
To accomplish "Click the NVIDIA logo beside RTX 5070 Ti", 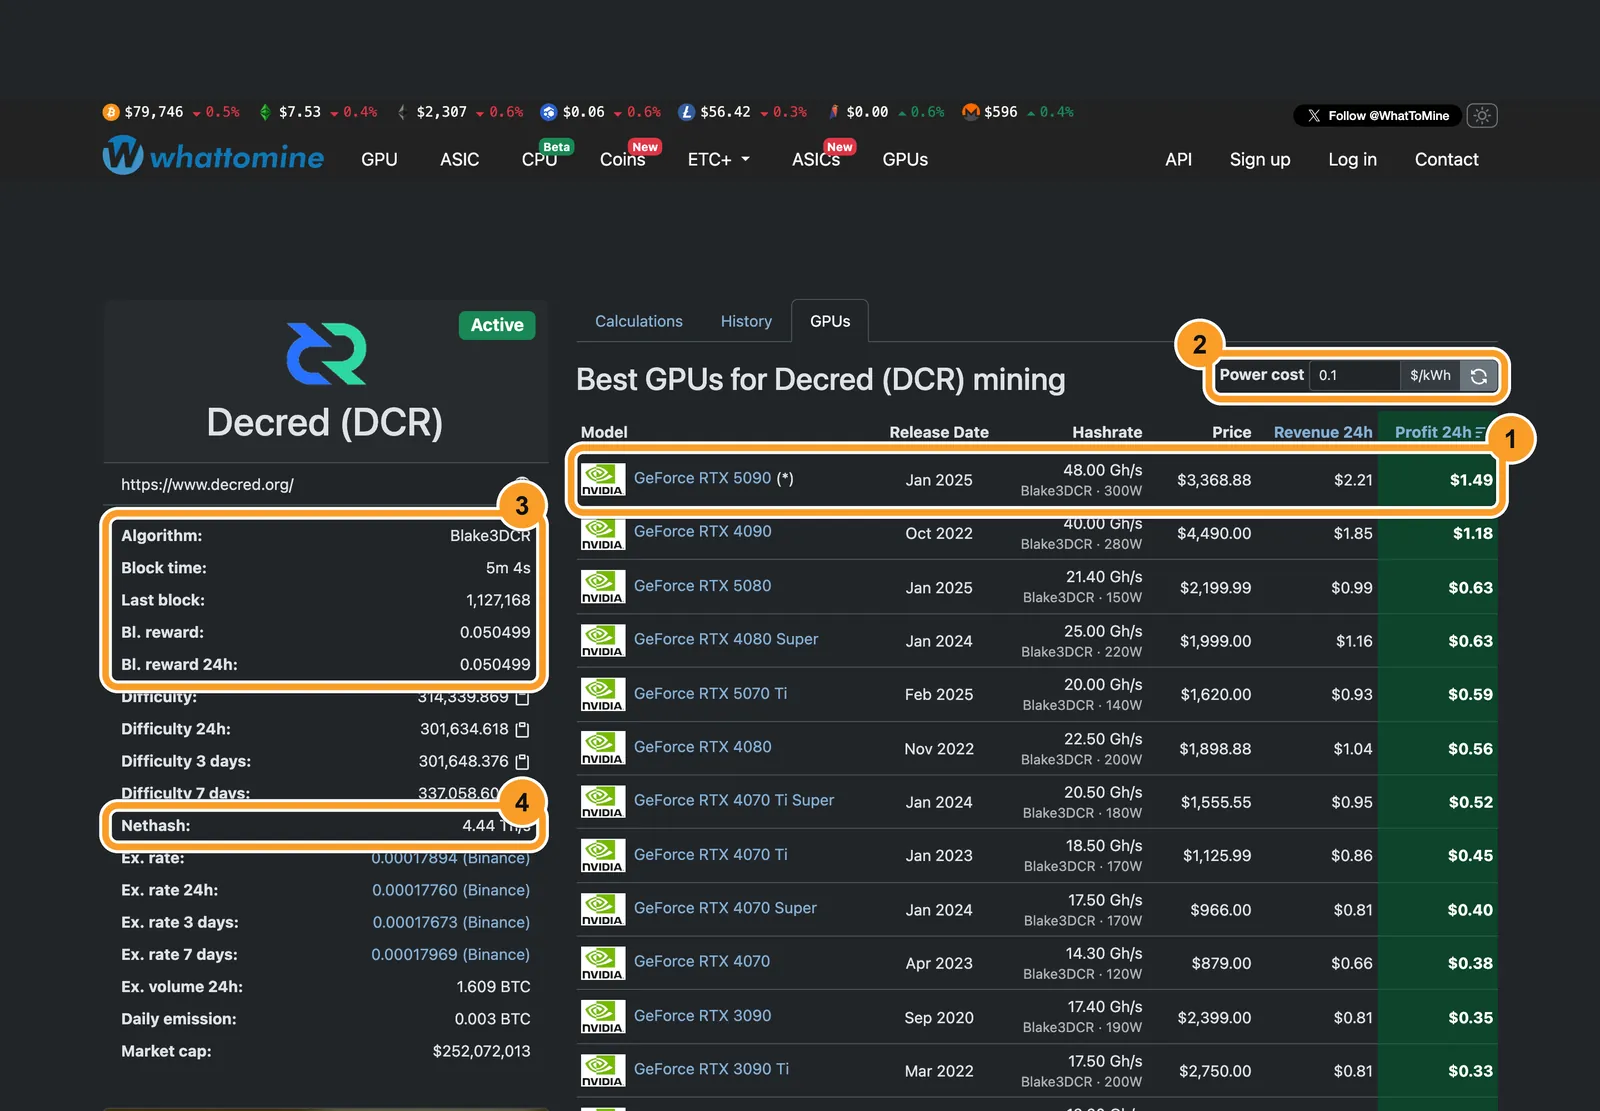I will 602,695.
